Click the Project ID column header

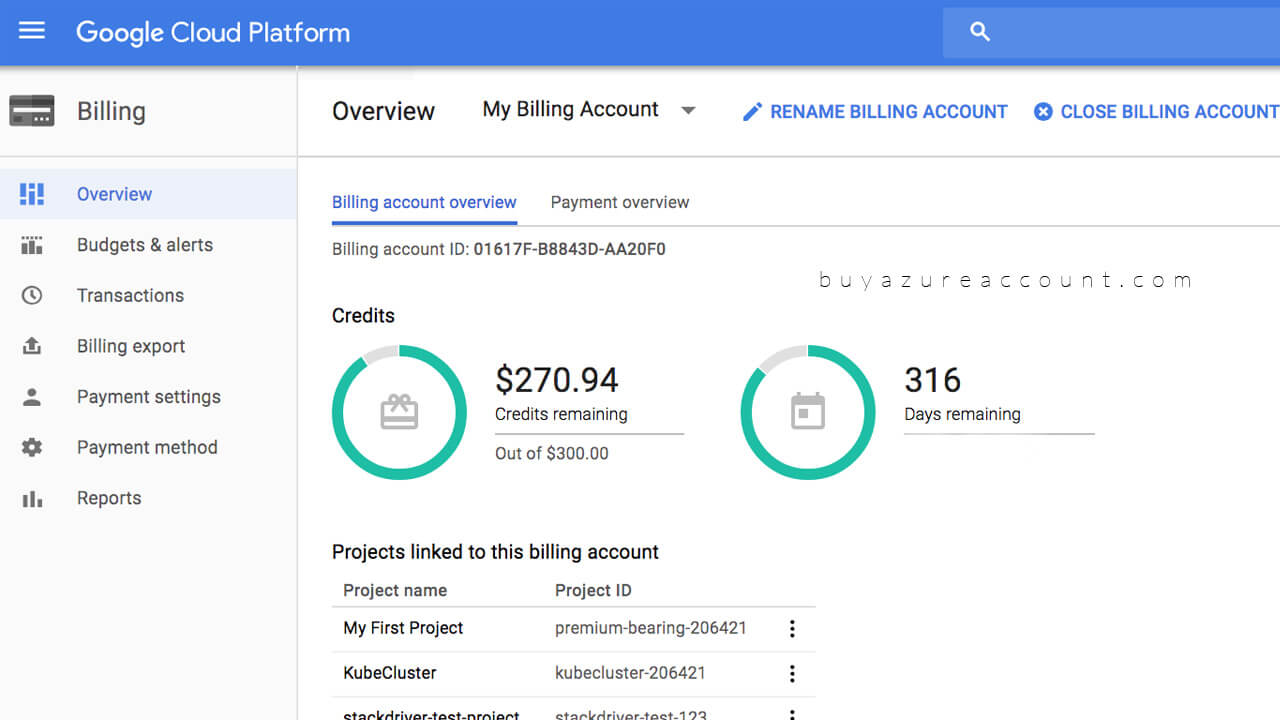coord(593,590)
